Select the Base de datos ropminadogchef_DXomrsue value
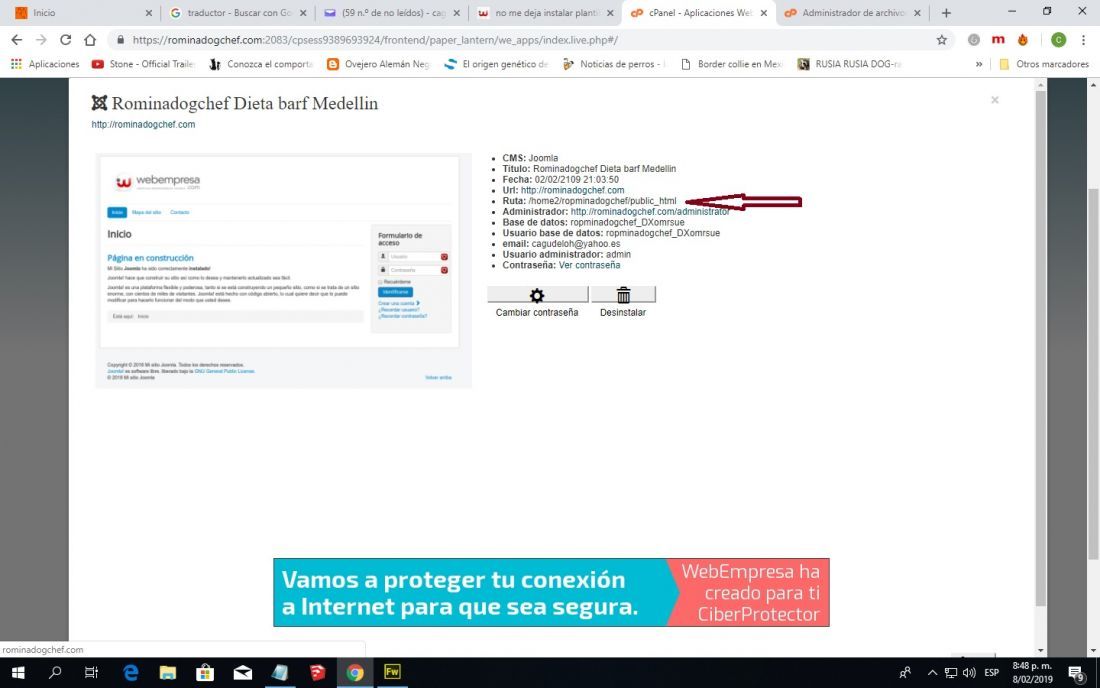The image size is (1100, 688). pos(627,222)
